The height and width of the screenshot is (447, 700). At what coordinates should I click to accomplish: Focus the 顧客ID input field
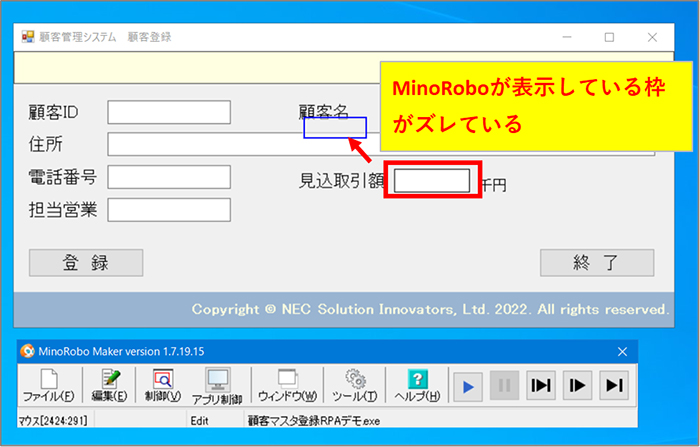coord(169,111)
